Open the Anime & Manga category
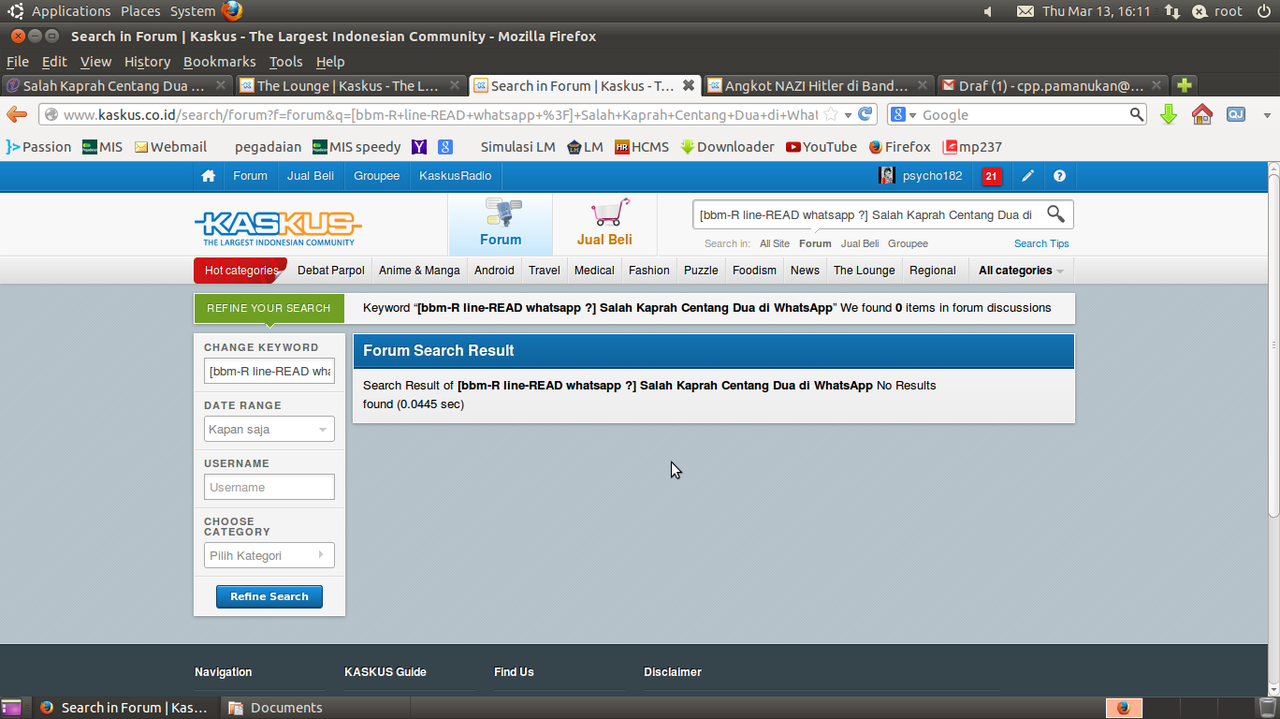1280x719 pixels. (x=419, y=270)
